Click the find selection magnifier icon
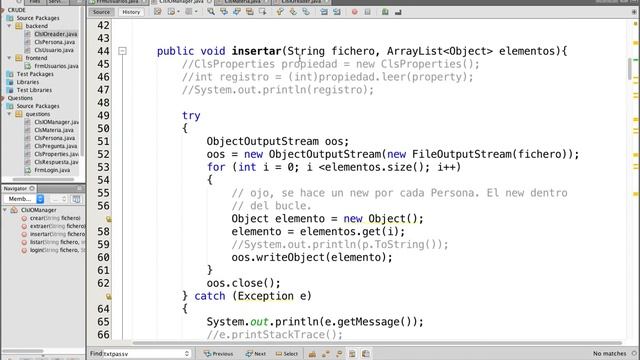This screenshot has height=360, width=640. click(211, 12)
